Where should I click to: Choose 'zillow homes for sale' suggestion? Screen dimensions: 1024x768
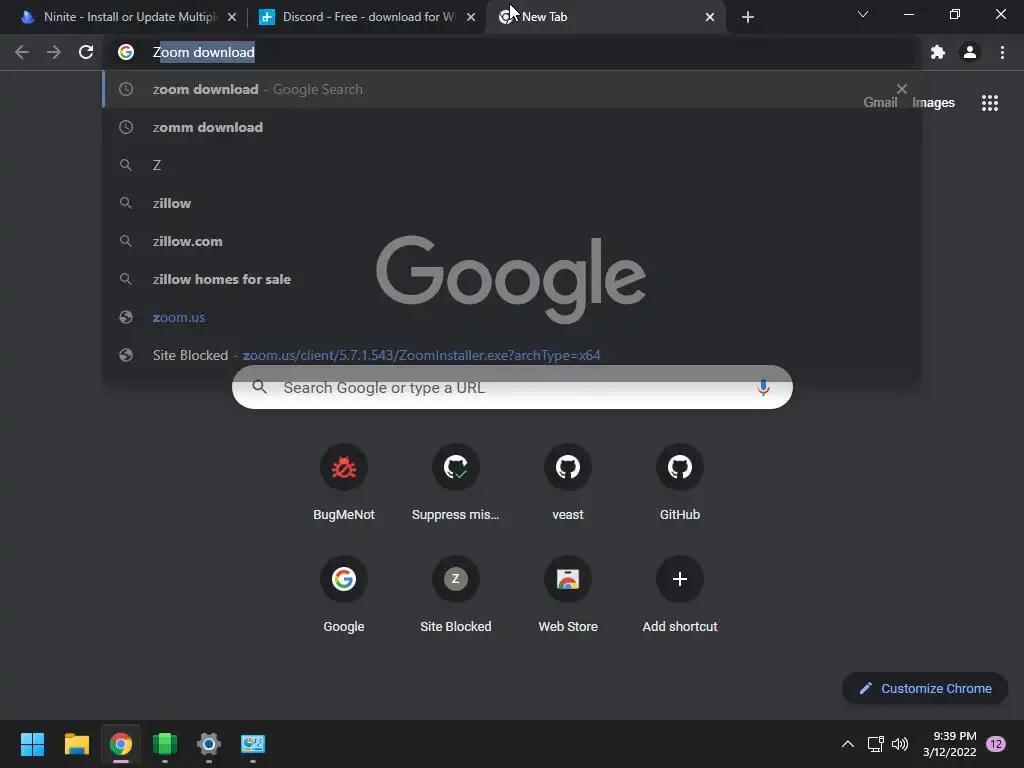(512, 279)
